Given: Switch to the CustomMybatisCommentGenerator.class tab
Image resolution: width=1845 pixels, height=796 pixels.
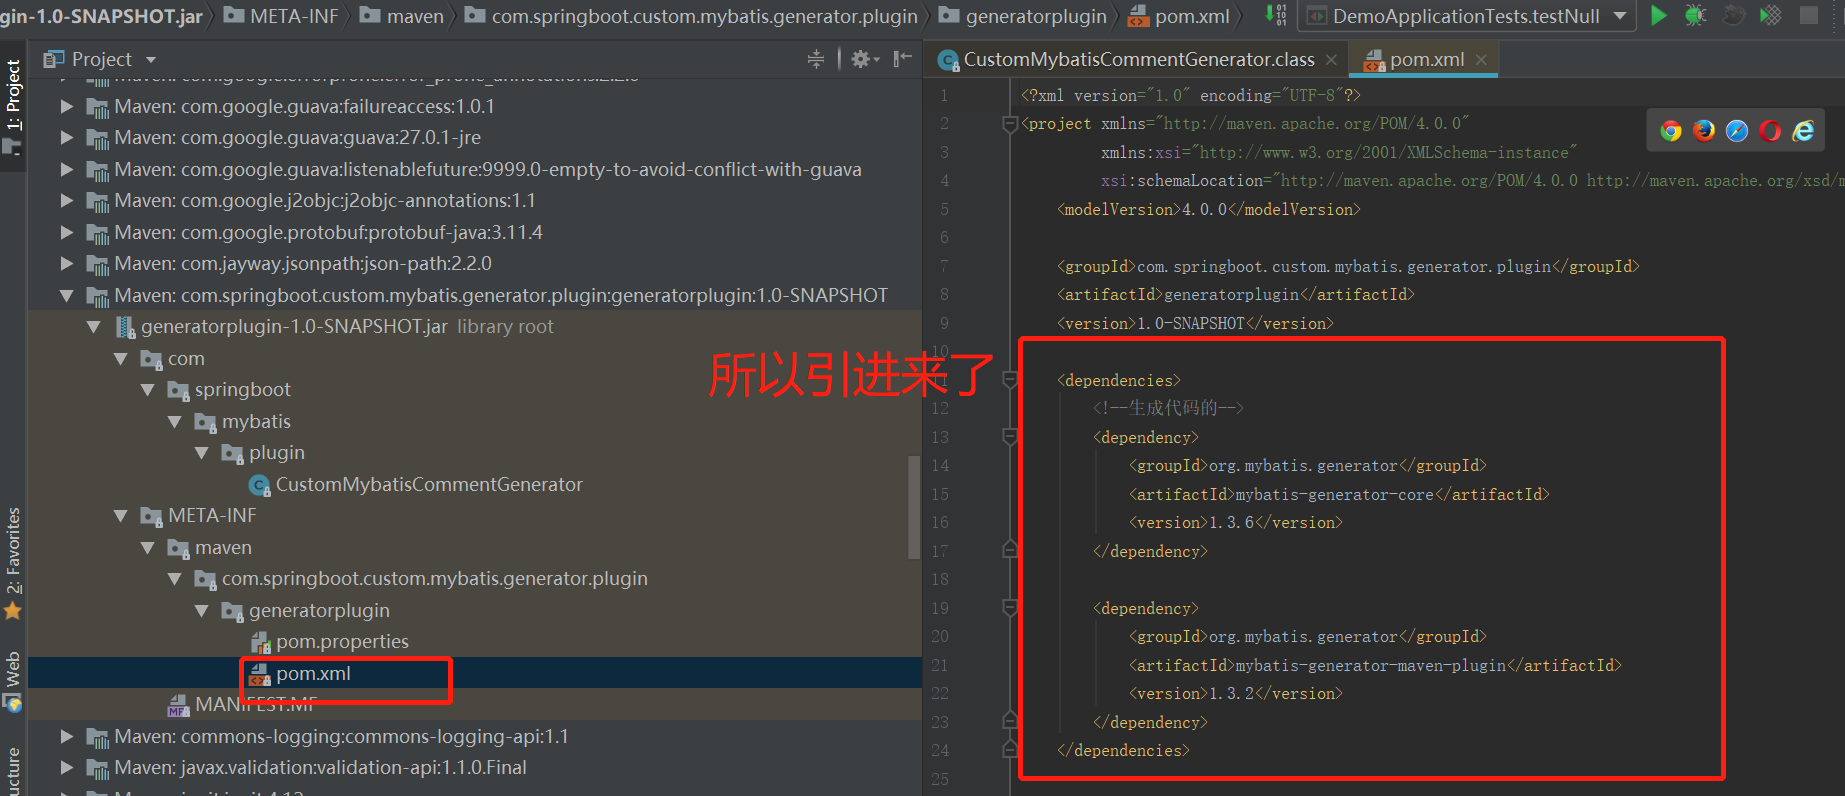Looking at the screenshot, I should click(1139, 60).
